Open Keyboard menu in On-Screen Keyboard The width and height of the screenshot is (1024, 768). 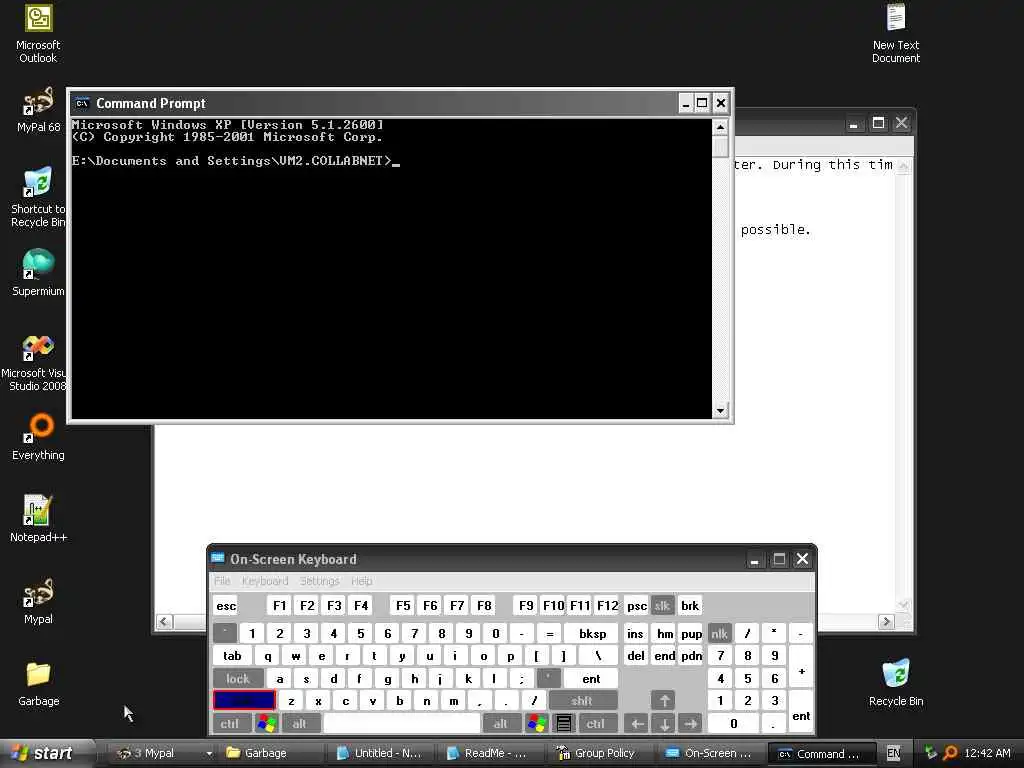click(x=264, y=581)
